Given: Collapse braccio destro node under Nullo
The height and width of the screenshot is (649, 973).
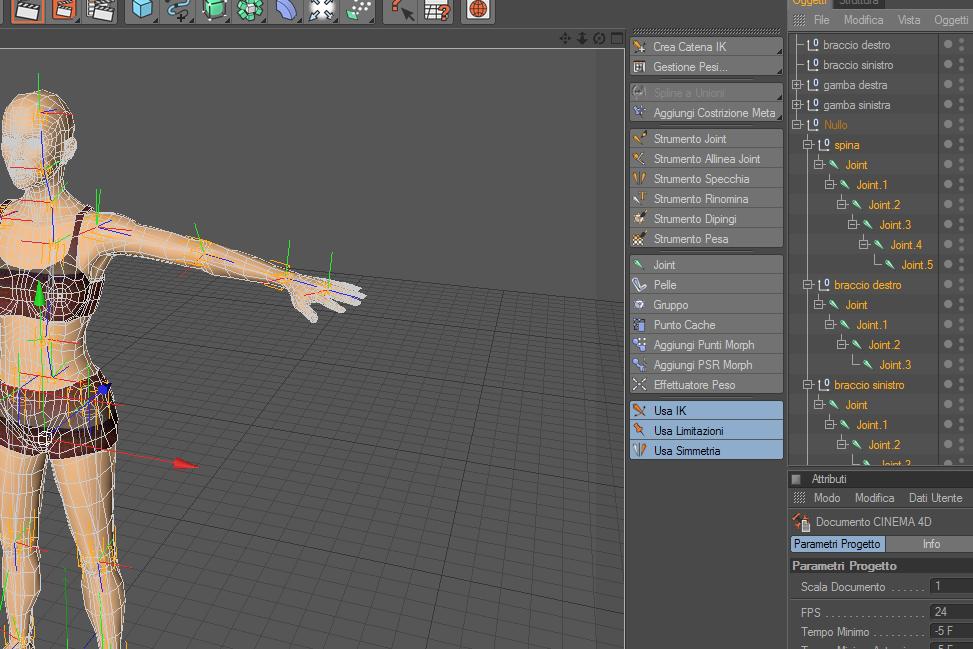Looking at the screenshot, I should pyautogui.click(x=807, y=285).
